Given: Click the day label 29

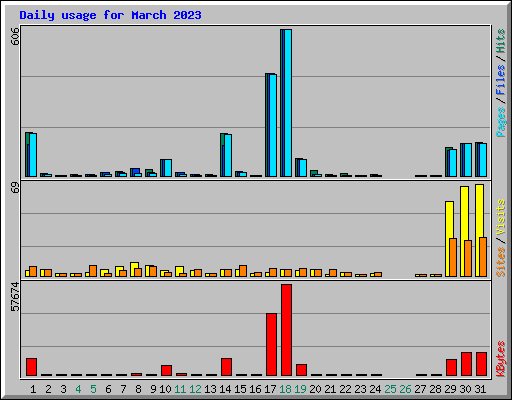Looking at the screenshot, I should tap(450, 389).
